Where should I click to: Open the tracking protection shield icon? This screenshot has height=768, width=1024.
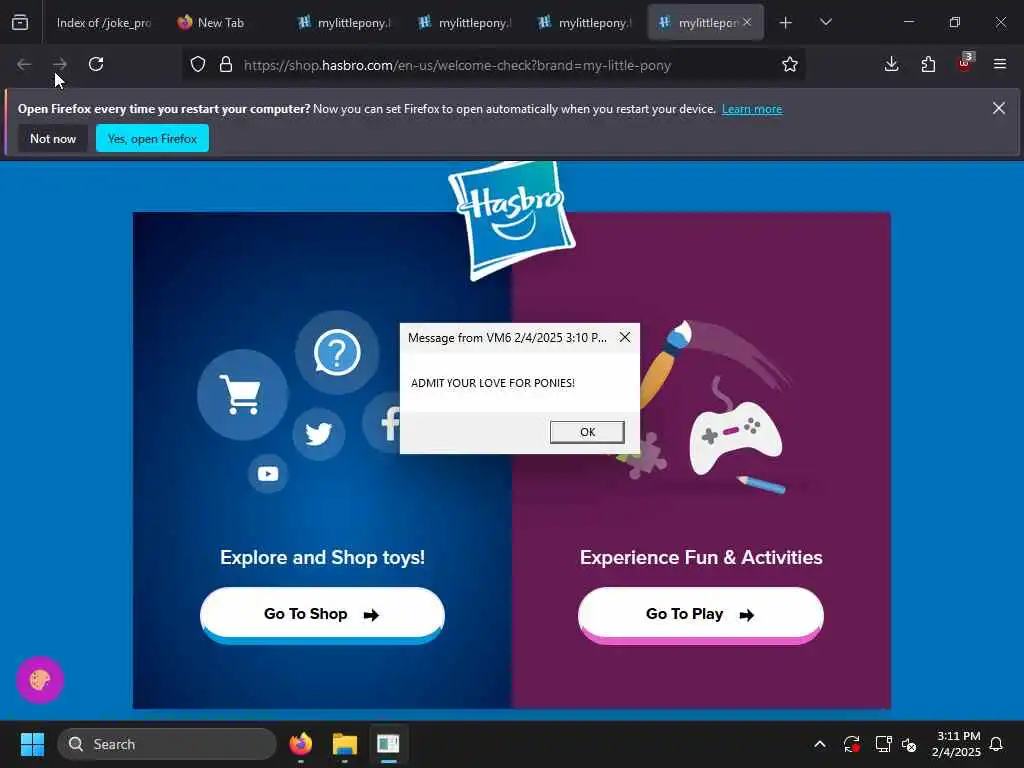[x=198, y=65]
